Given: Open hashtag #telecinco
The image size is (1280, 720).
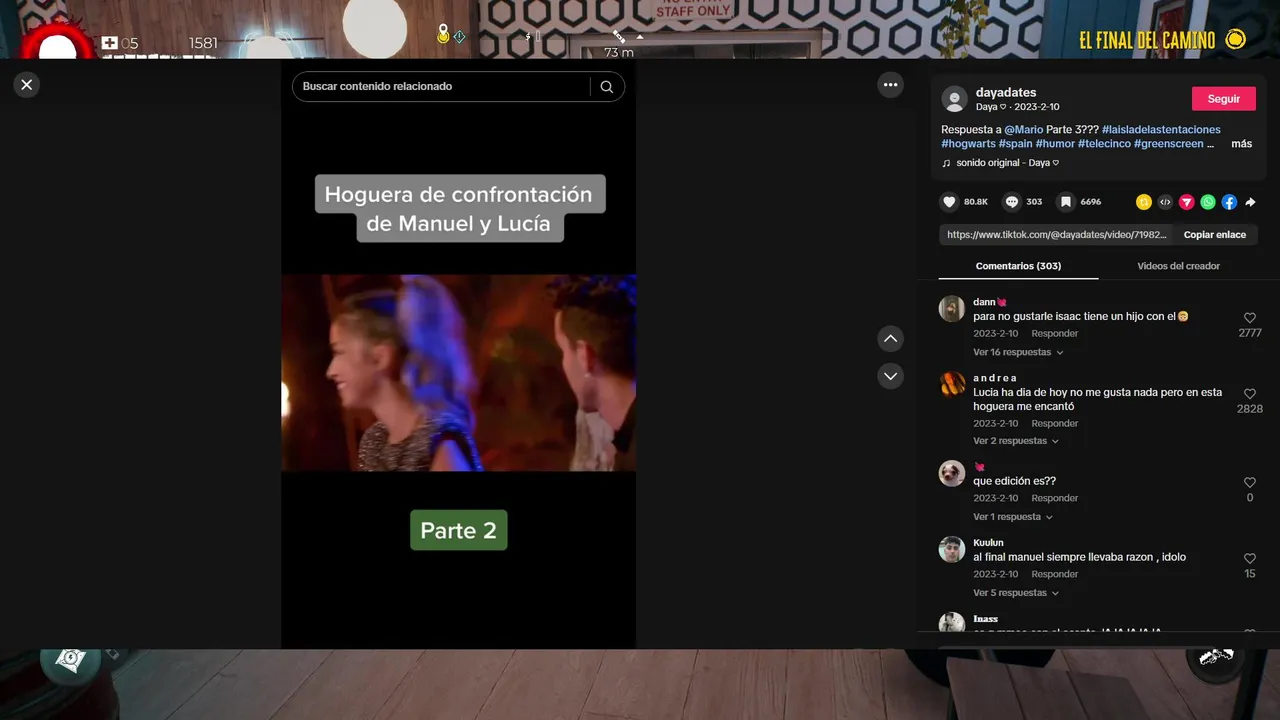Looking at the screenshot, I should (1104, 144).
